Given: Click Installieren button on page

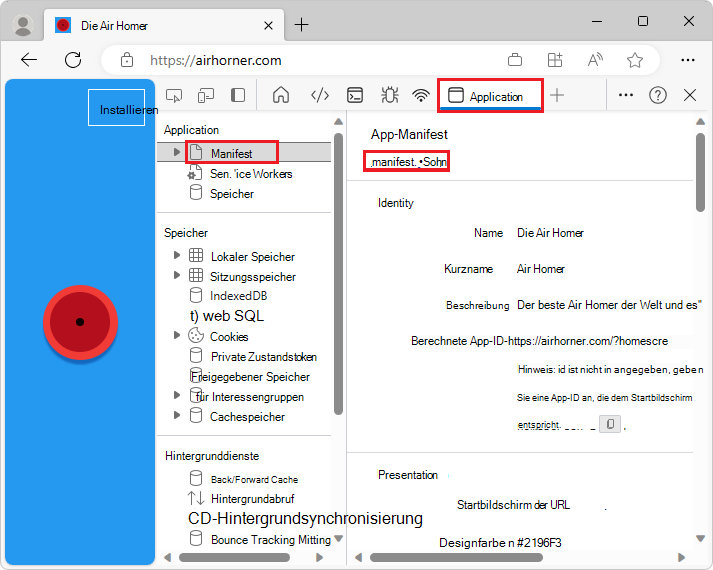Looking at the screenshot, I should 117,108.
